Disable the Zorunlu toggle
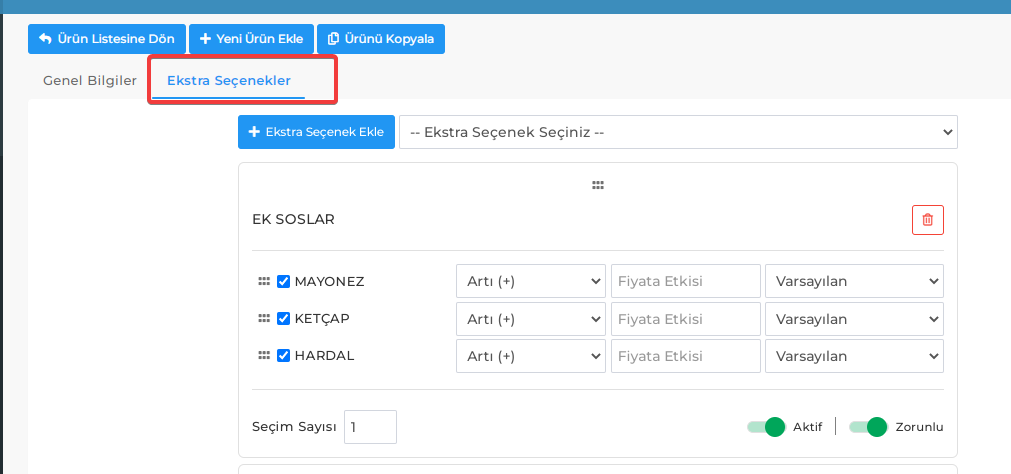1011x474 pixels. pyautogui.click(x=869, y=427)
